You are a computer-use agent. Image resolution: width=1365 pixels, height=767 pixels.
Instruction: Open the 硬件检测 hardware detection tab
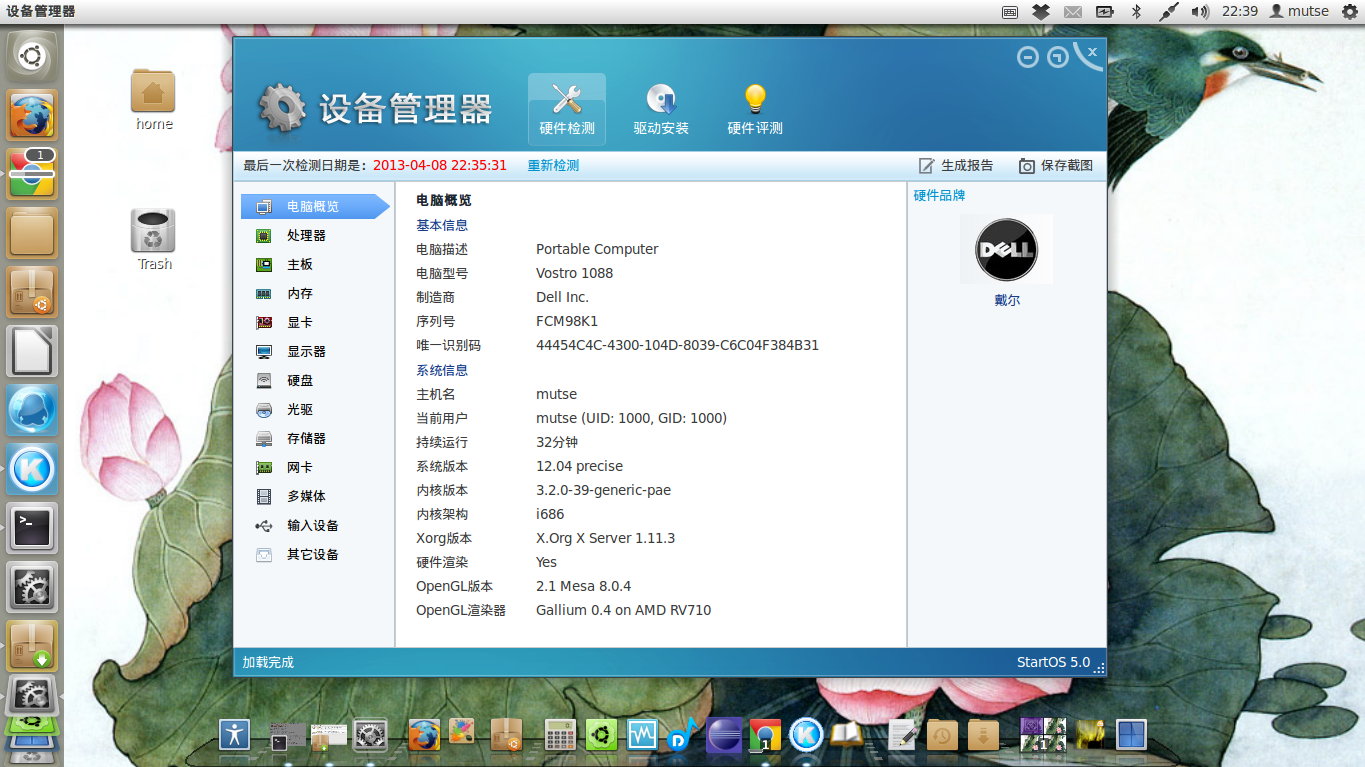[x=567, y=109]
